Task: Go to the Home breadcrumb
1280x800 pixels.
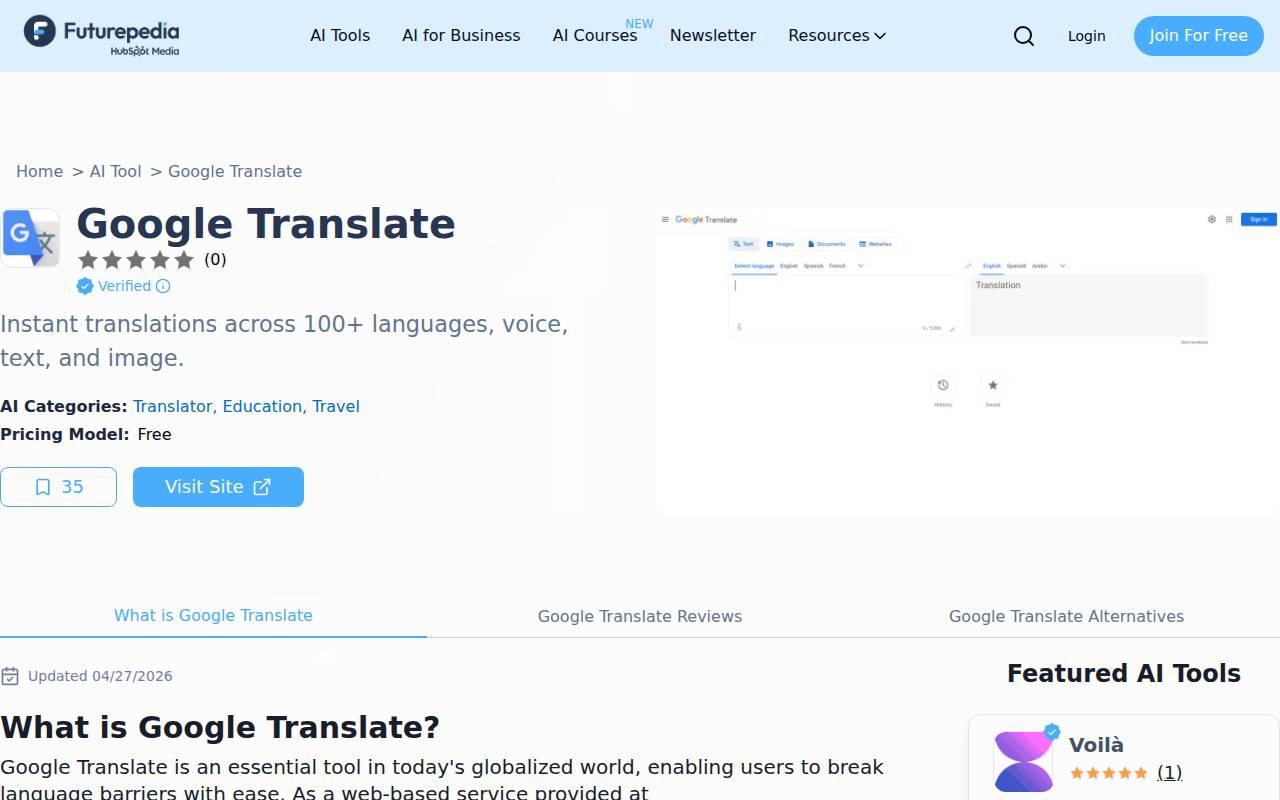Action: coord(40,171)
